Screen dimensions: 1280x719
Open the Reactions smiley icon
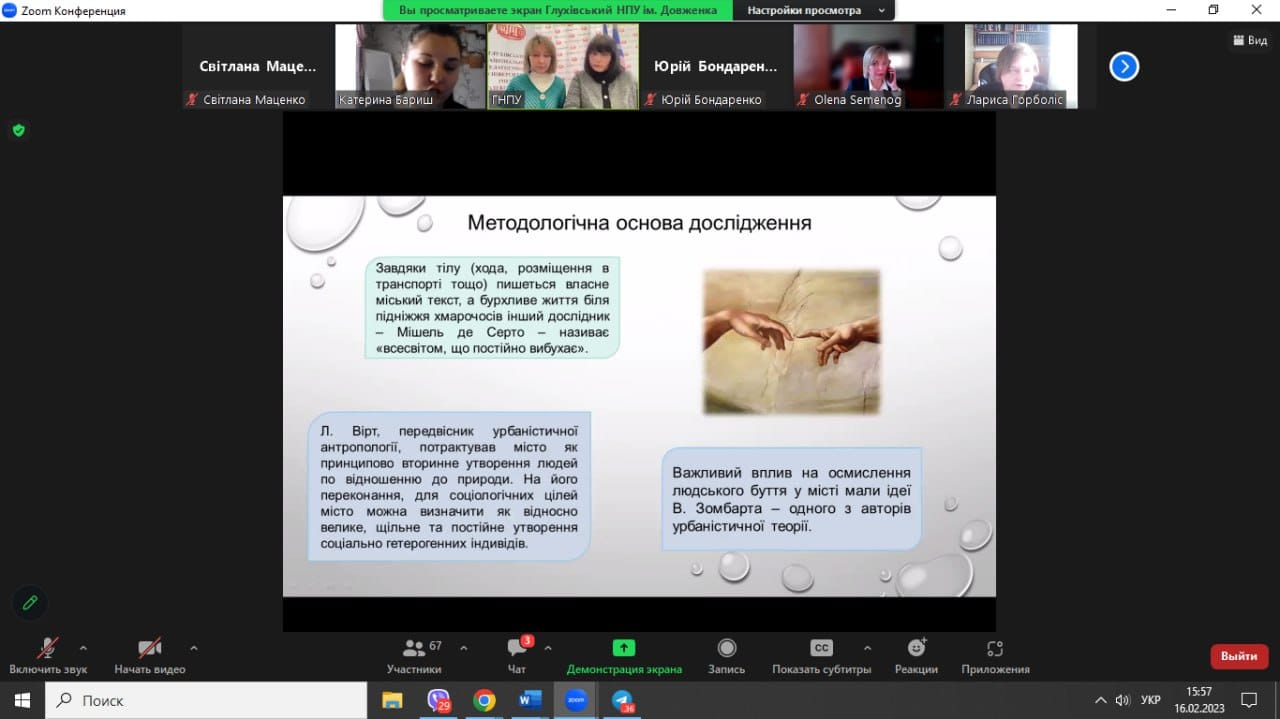point(916,648)
